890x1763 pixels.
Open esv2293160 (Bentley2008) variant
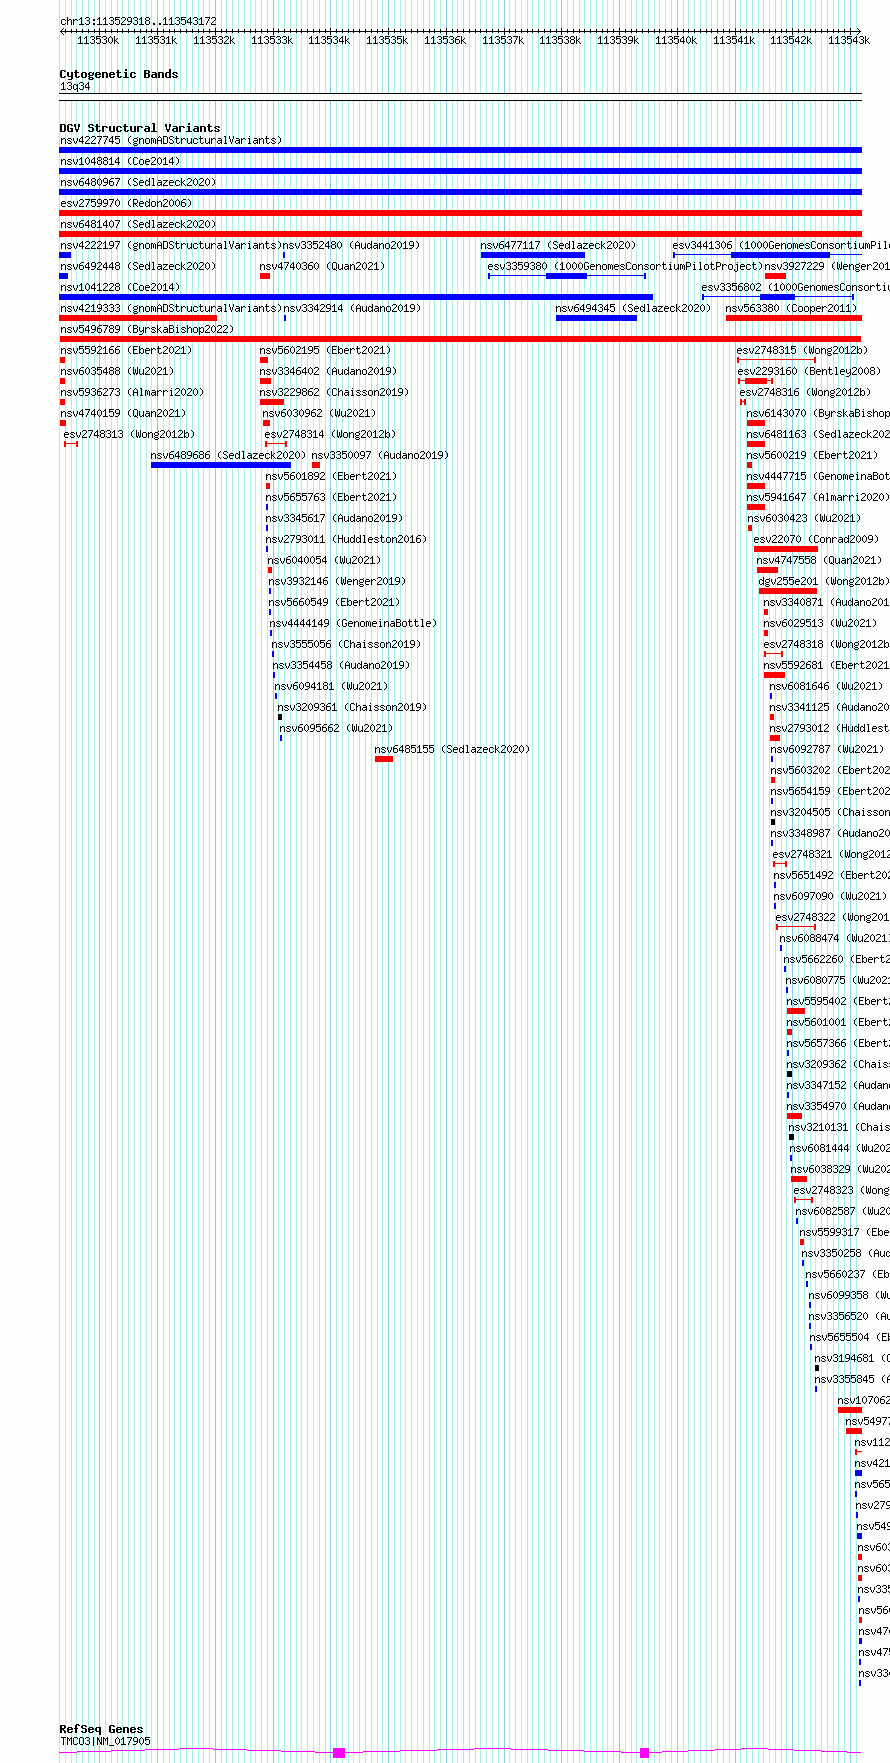[810, 371]
